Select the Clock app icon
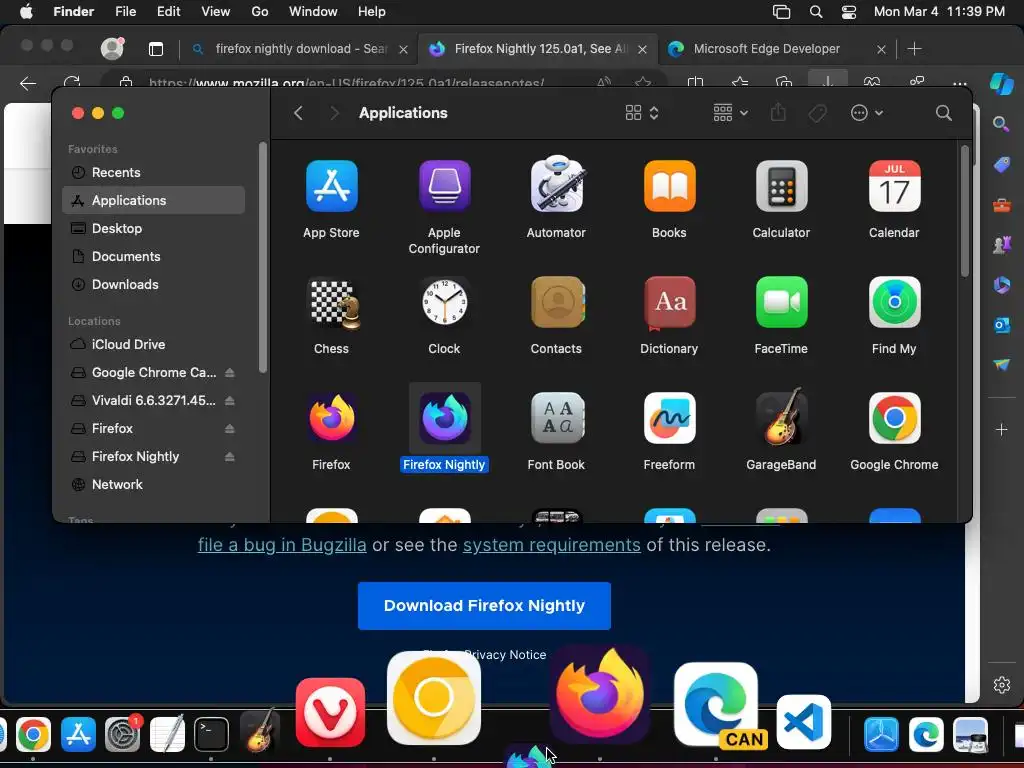Viewport: 1024px width, 768px height. 444,302
